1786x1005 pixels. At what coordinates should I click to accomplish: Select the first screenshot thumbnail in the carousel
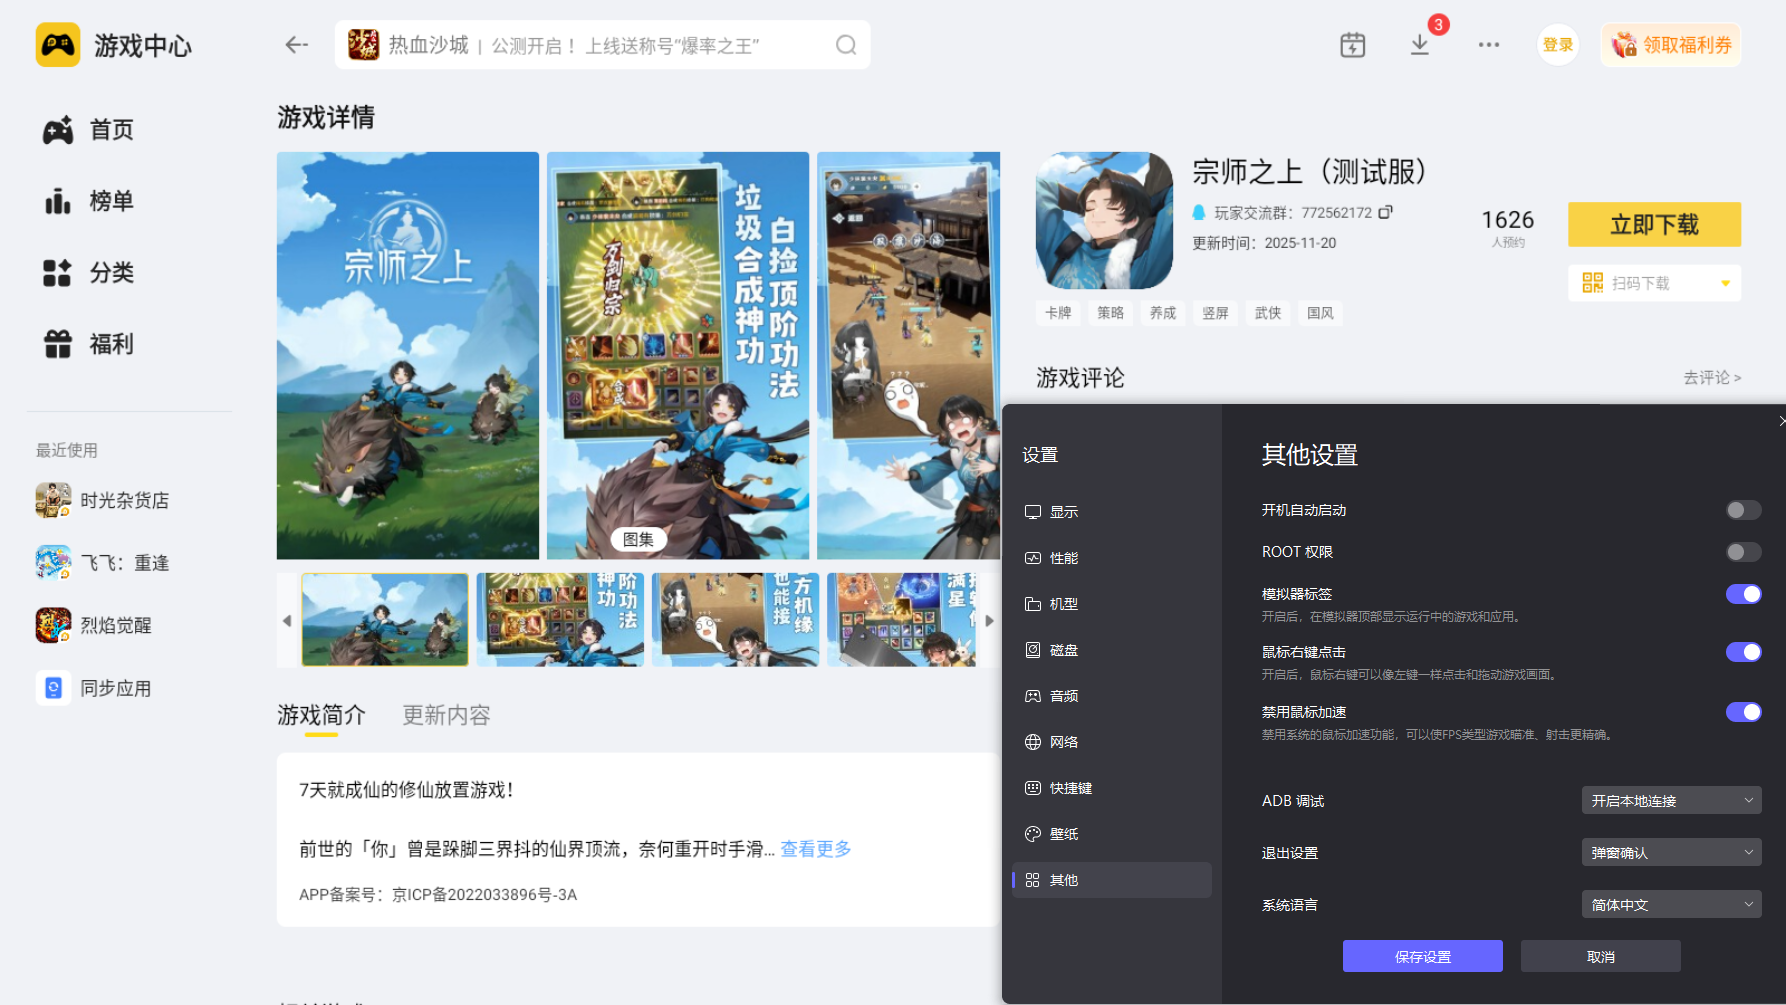coord(384,619)
